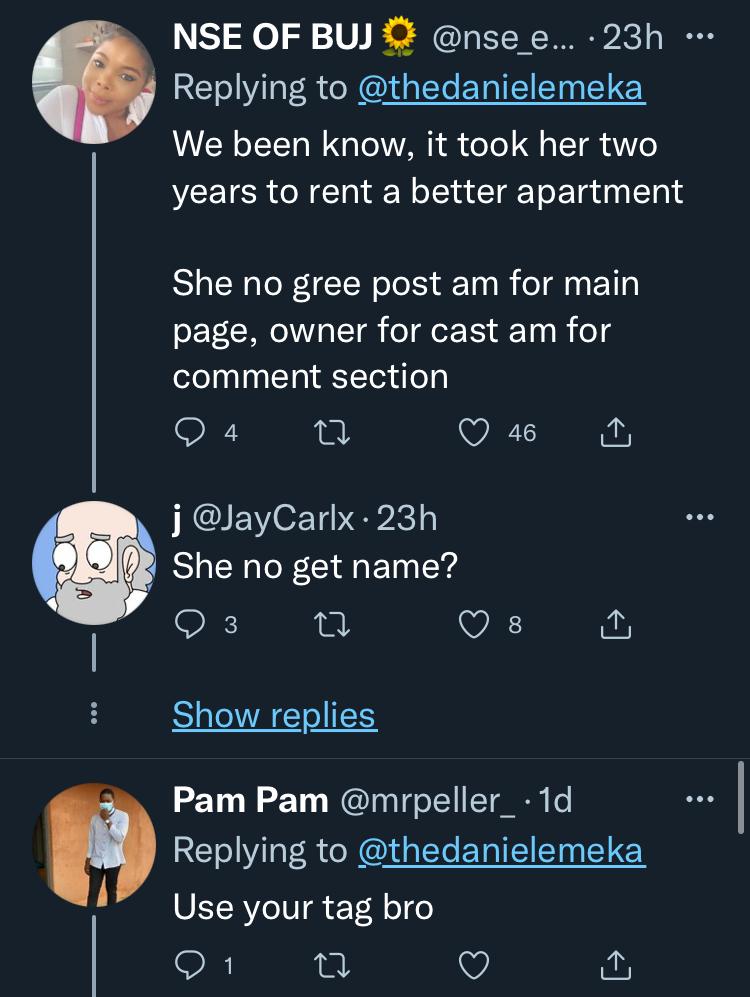This screenshot has height=997, width=750.
Task: Share NSE OF BUJ's tweet
Action: point(616,433)
